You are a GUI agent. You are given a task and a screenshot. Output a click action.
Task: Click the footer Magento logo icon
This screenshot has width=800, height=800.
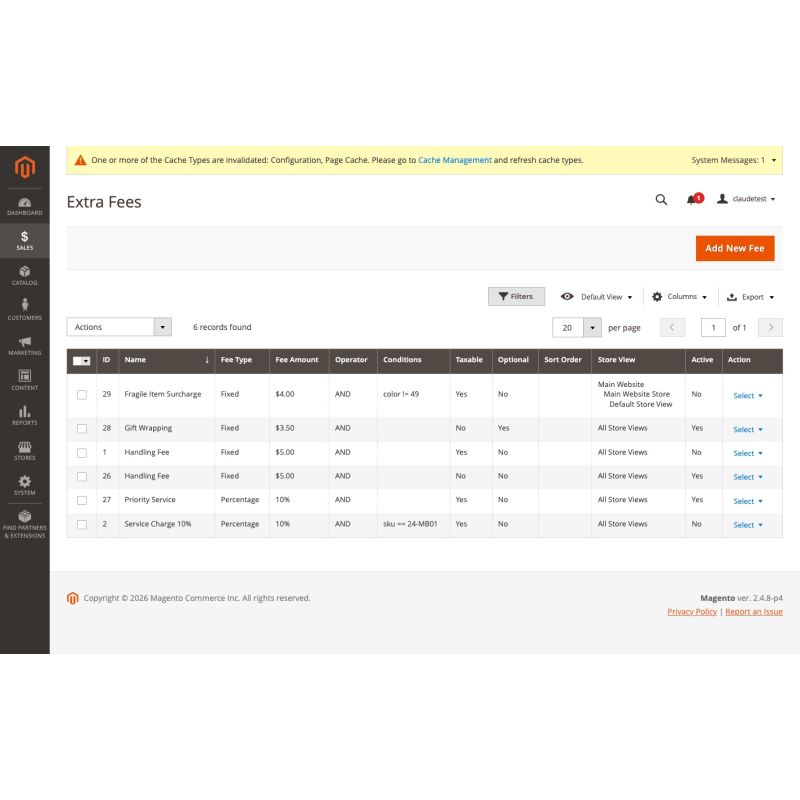tap(72, 598)
